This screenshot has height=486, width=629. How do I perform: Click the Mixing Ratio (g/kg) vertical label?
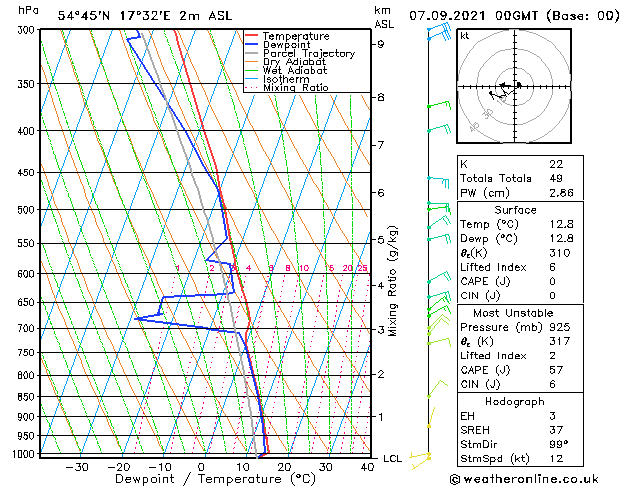click(x=392, y=281)
